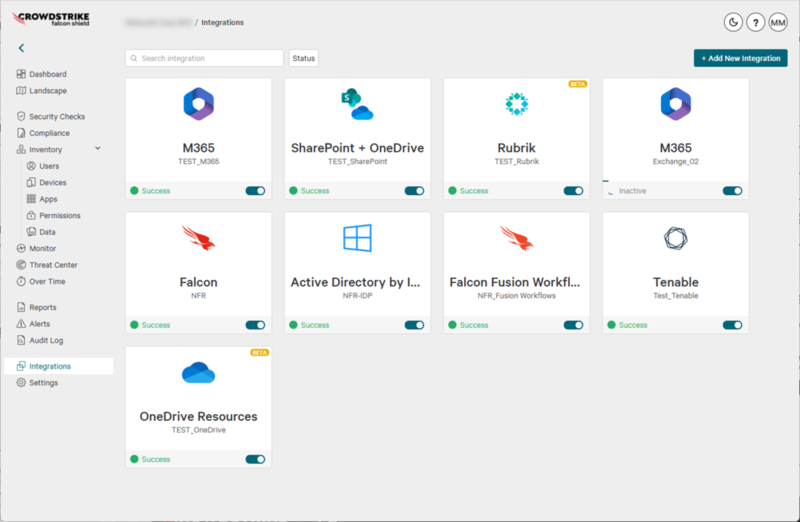Open the Falcon NFR card title
This screenshot has height=522, width=800.
[x=198, y=282]
